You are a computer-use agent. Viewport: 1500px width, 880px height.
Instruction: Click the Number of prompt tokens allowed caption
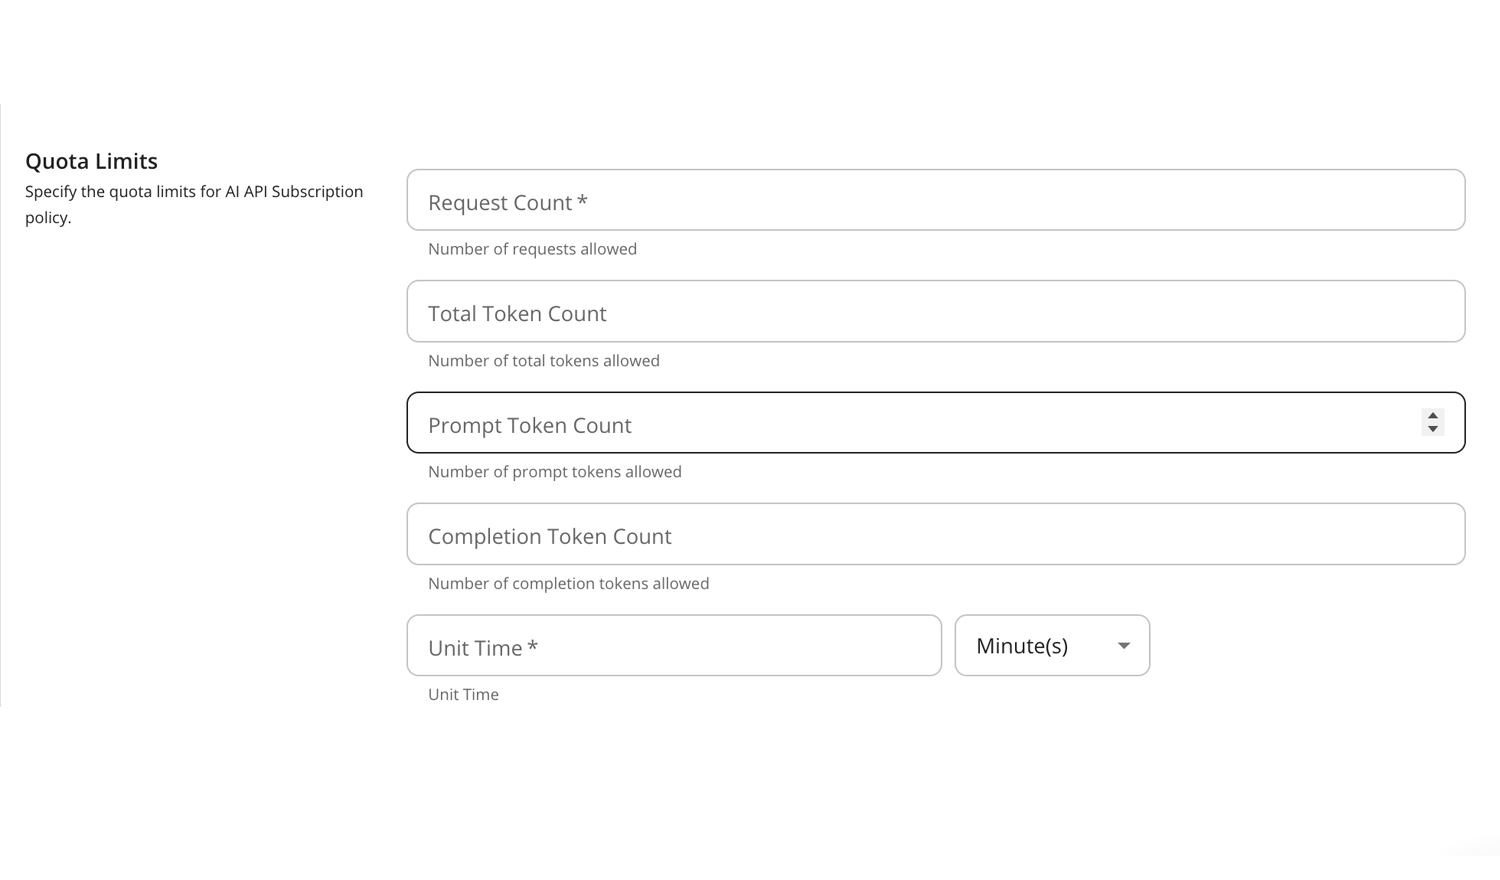pyautogui.click(x=554, y=471)
